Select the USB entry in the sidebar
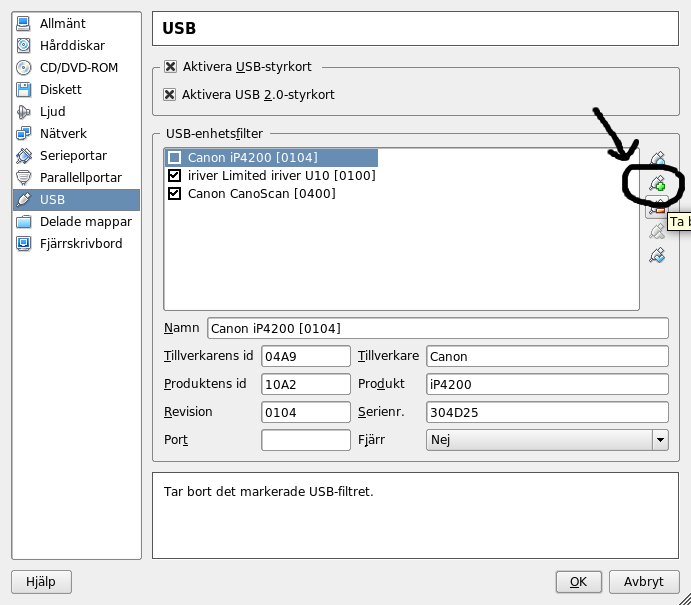This screenshot has height=605, width=691. coord(76,200)
